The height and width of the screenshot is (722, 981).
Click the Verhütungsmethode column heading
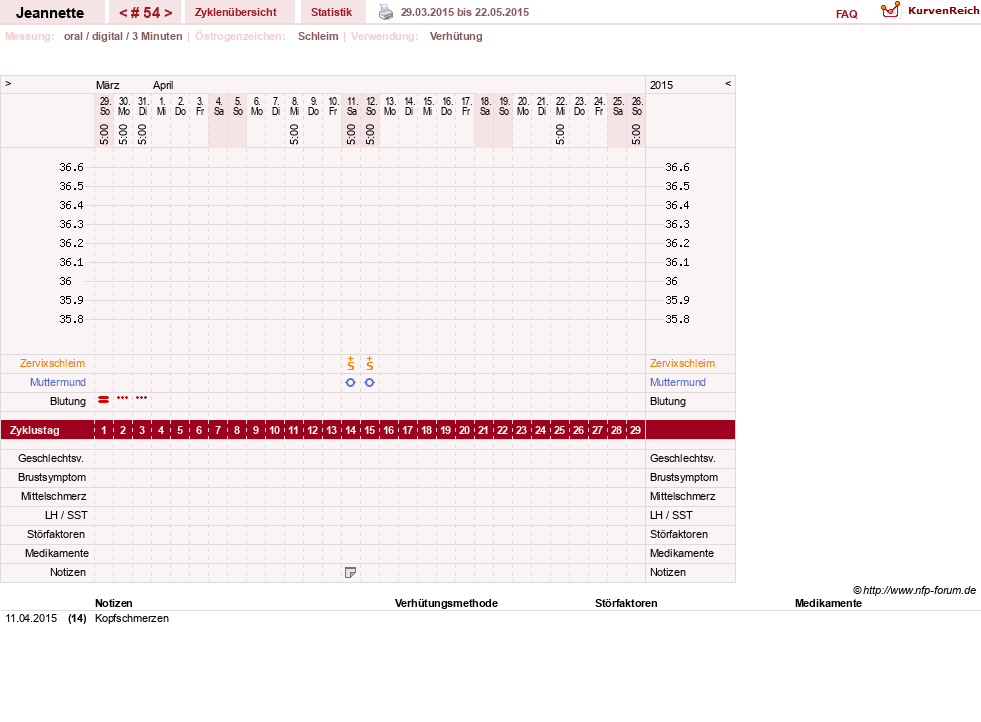click(446, 603)
